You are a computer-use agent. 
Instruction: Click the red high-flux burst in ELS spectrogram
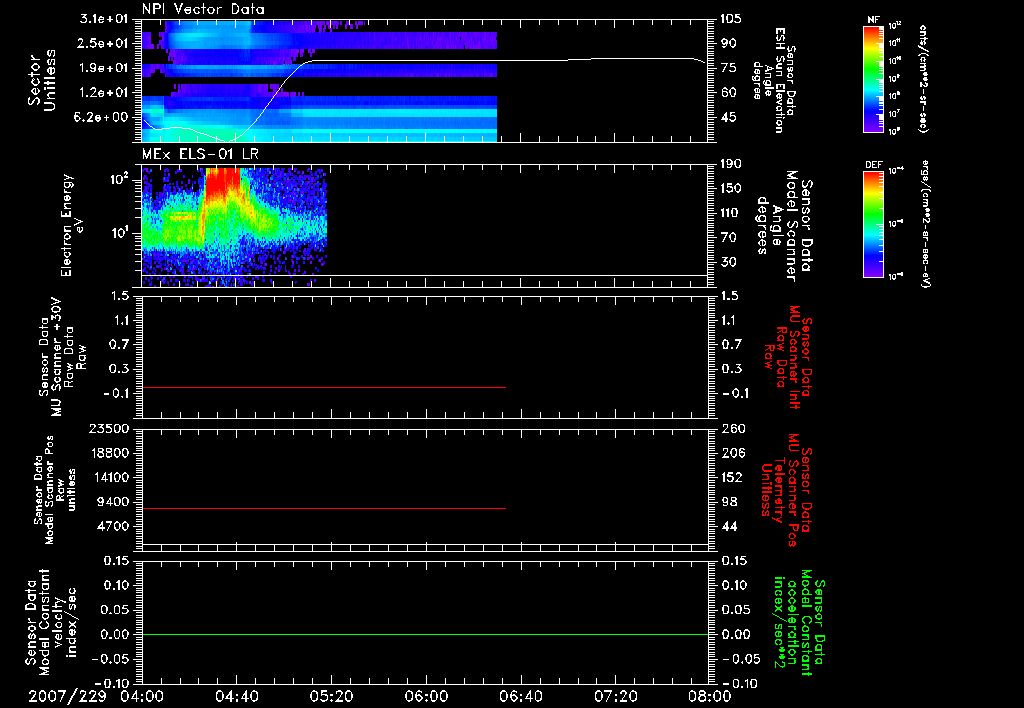[223, 184]
